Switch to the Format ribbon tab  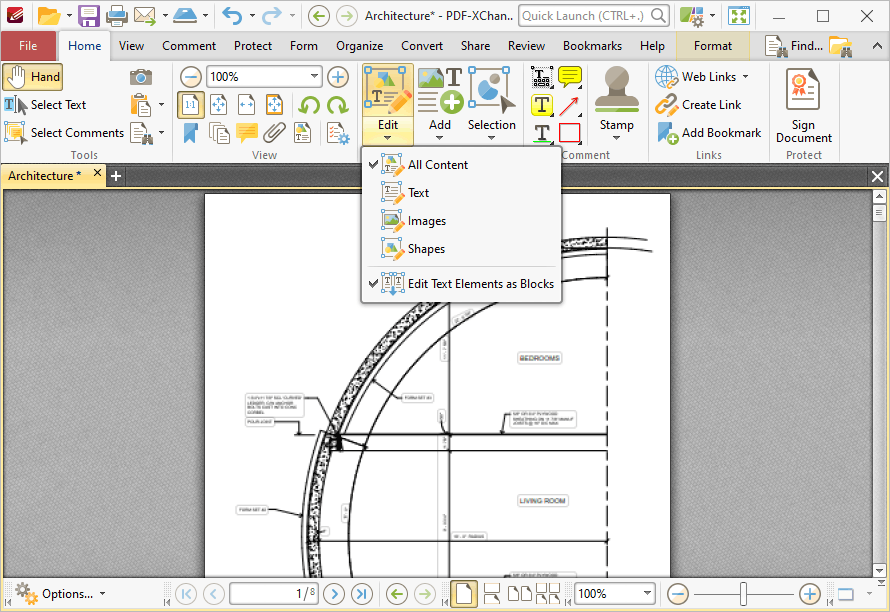(x=713, y=46)
